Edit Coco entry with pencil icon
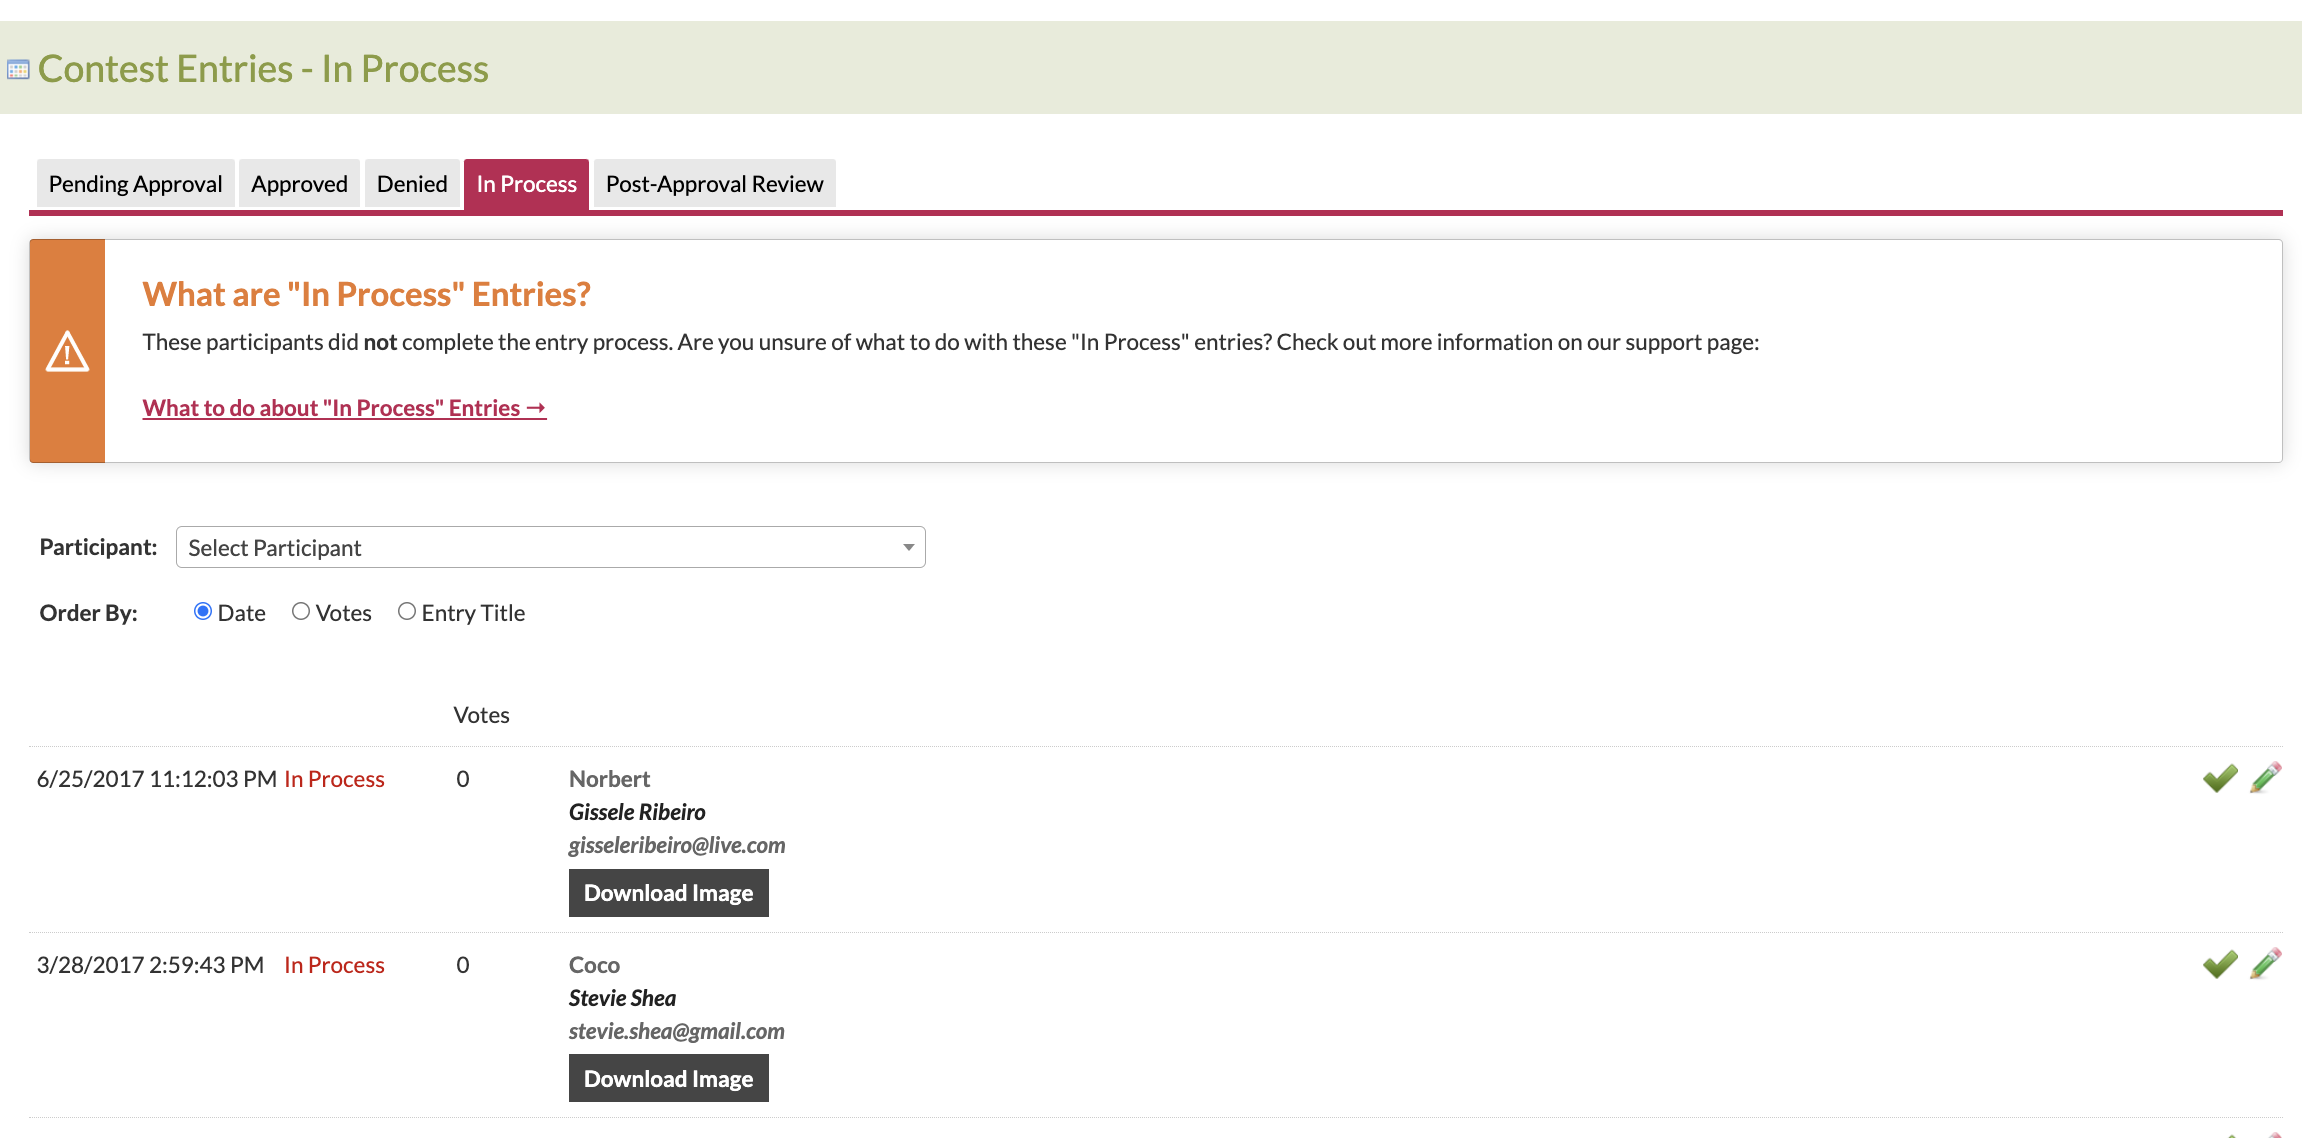Viewport: 2302px width, 1138px height. [2266, 964]
